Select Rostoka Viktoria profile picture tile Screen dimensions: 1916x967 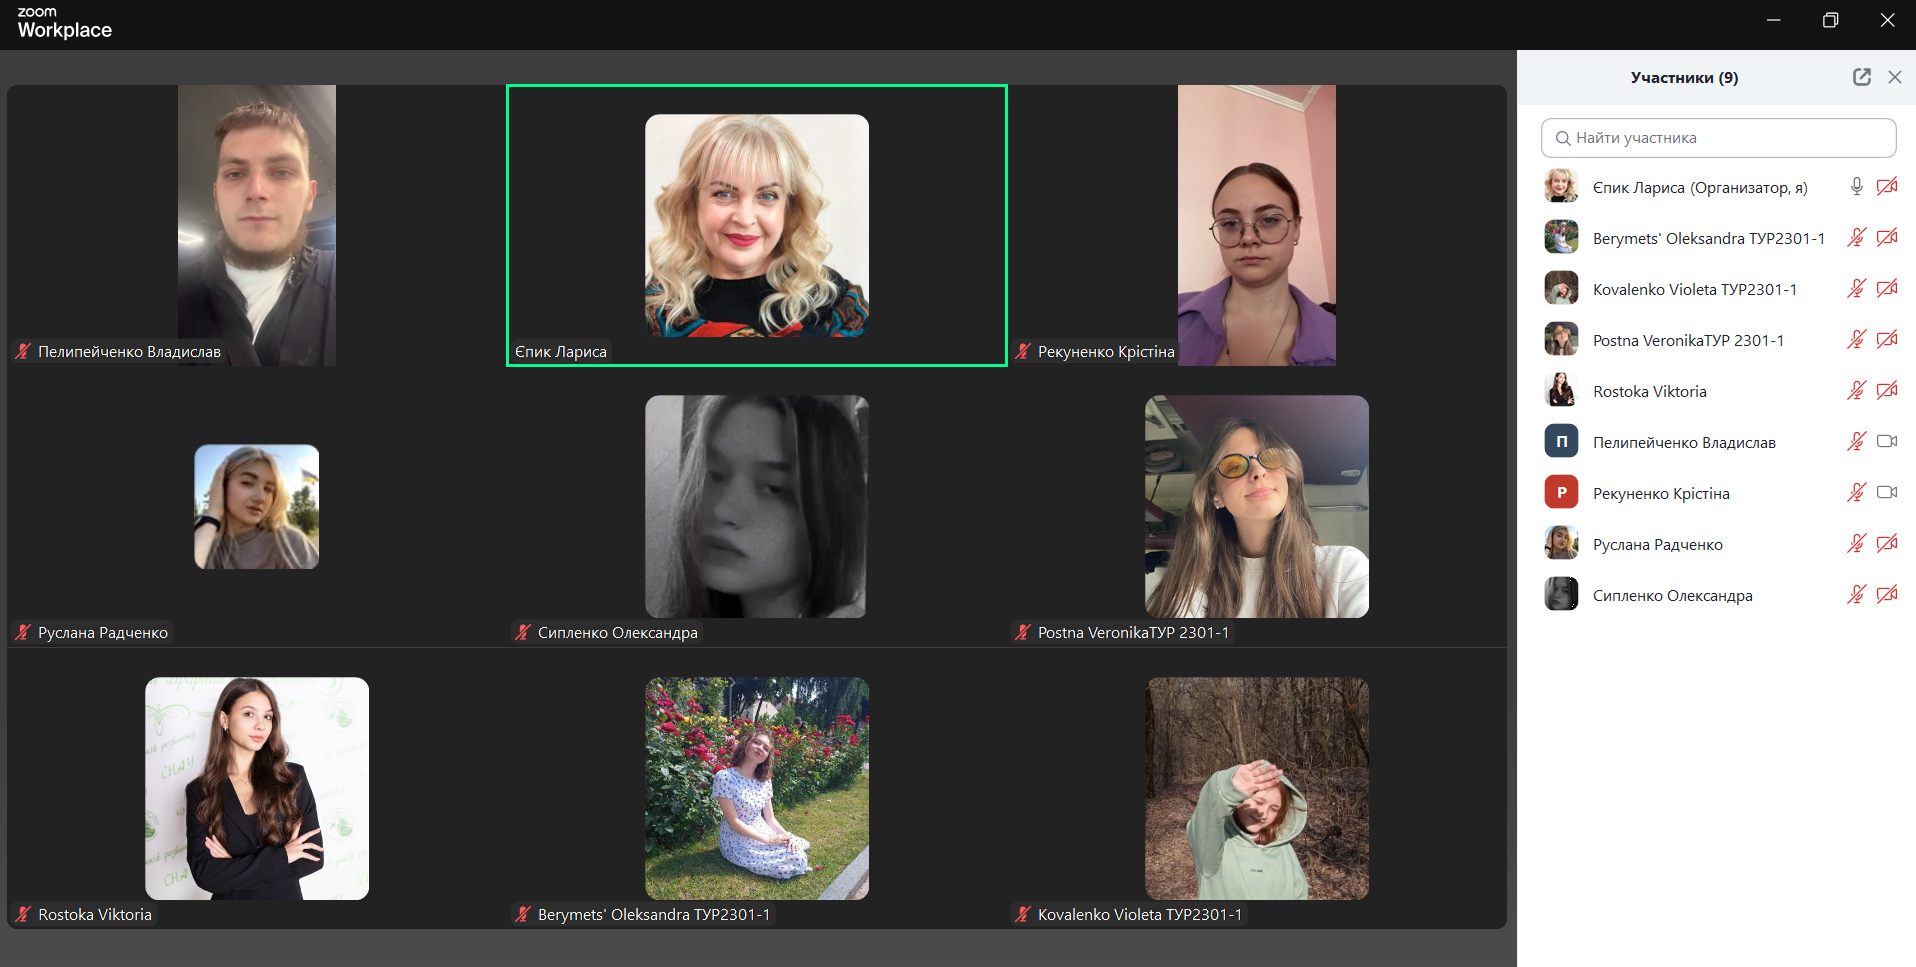coord(257,788)
